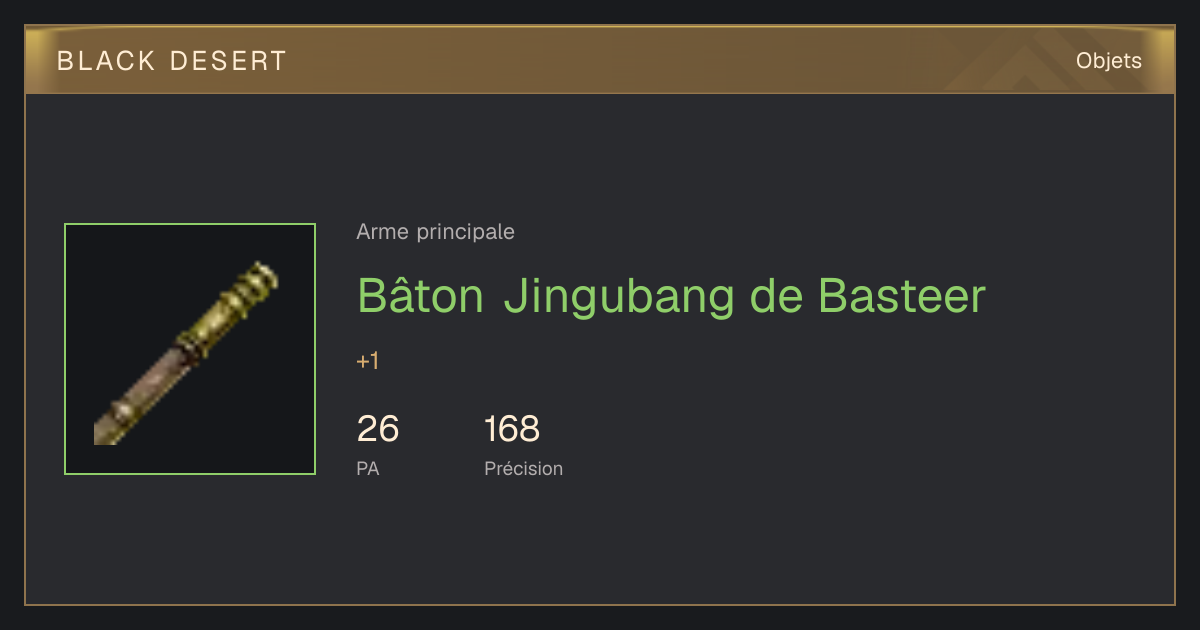Open the Bâton Jingubang de Basteer title
Image resolution: width=1200 pixels, height=630 pixels.
coord(671,295)
